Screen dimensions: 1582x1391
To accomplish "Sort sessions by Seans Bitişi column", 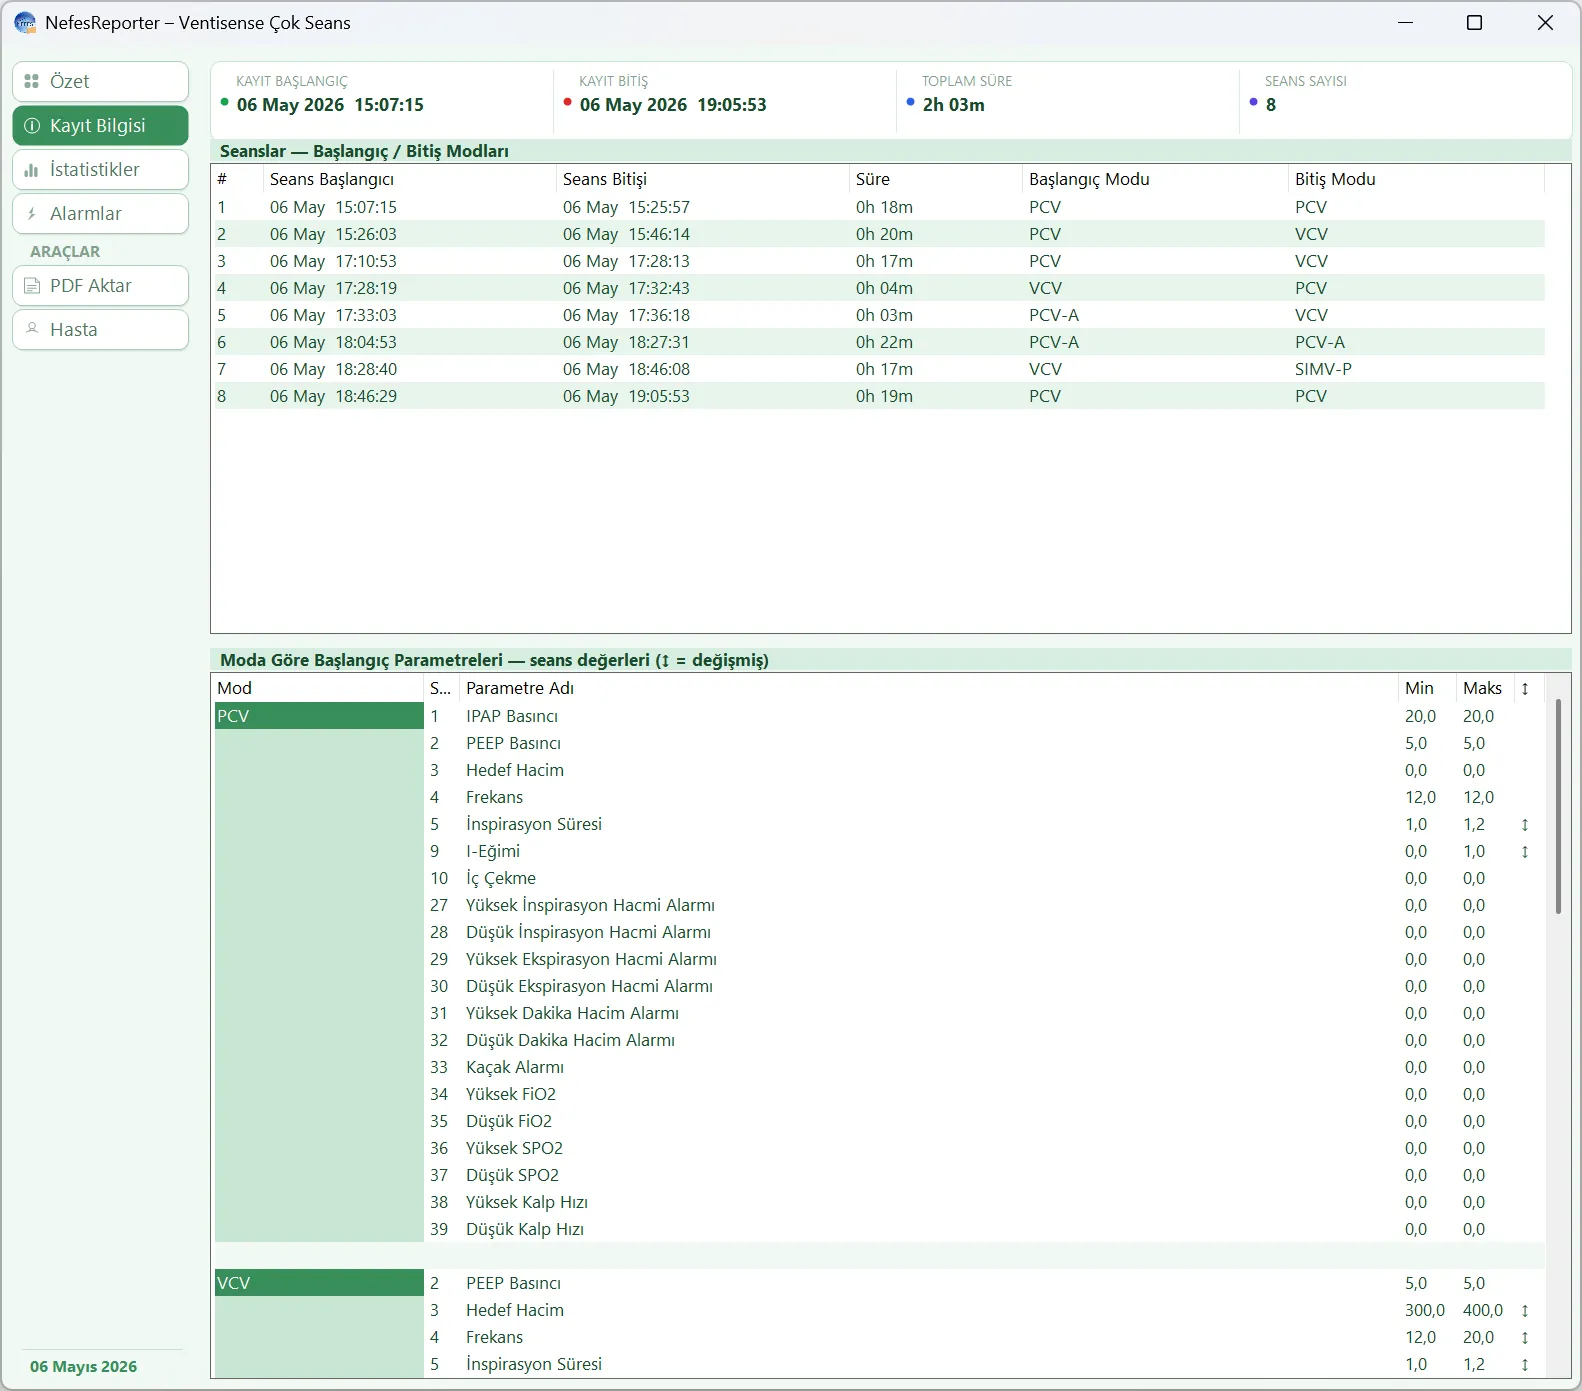I will coord(702,179).
